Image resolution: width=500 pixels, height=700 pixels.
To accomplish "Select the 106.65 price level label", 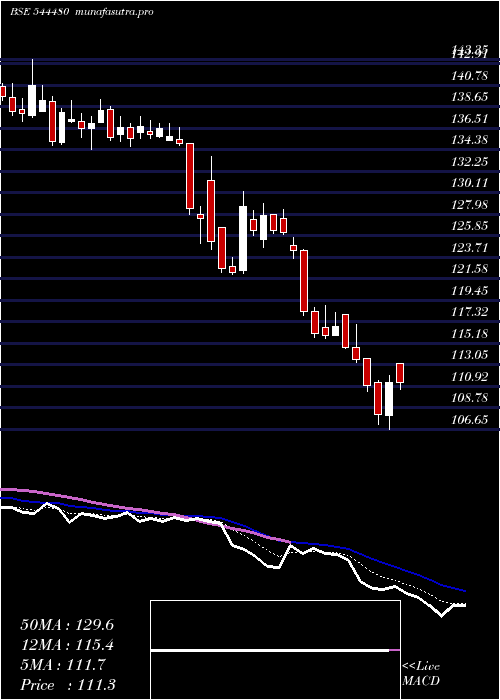I will point(470,420).
